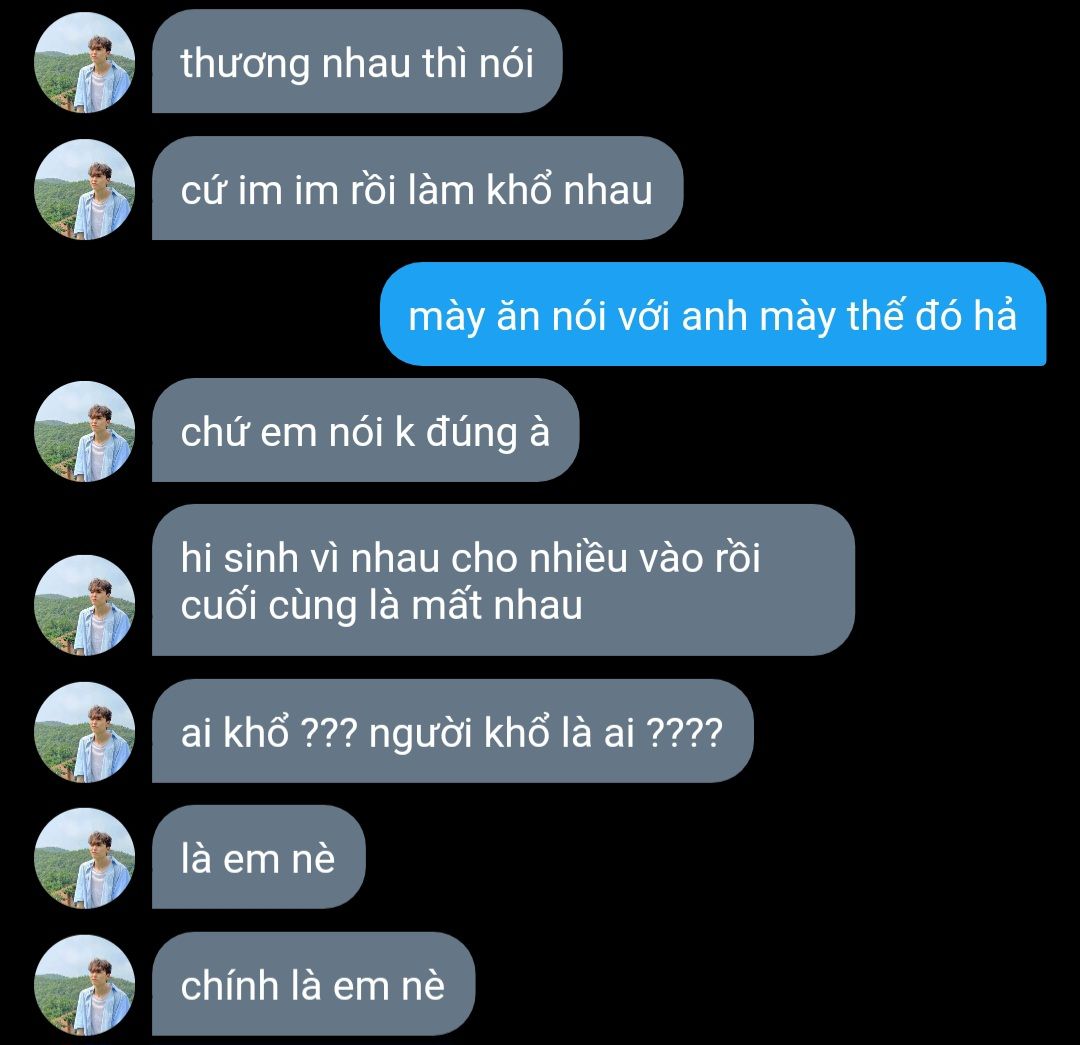This screenshot has width=1080, height=1045.
Task: Select the 'thương nhau thì nói' message bubble
Action: click(357, 61)
